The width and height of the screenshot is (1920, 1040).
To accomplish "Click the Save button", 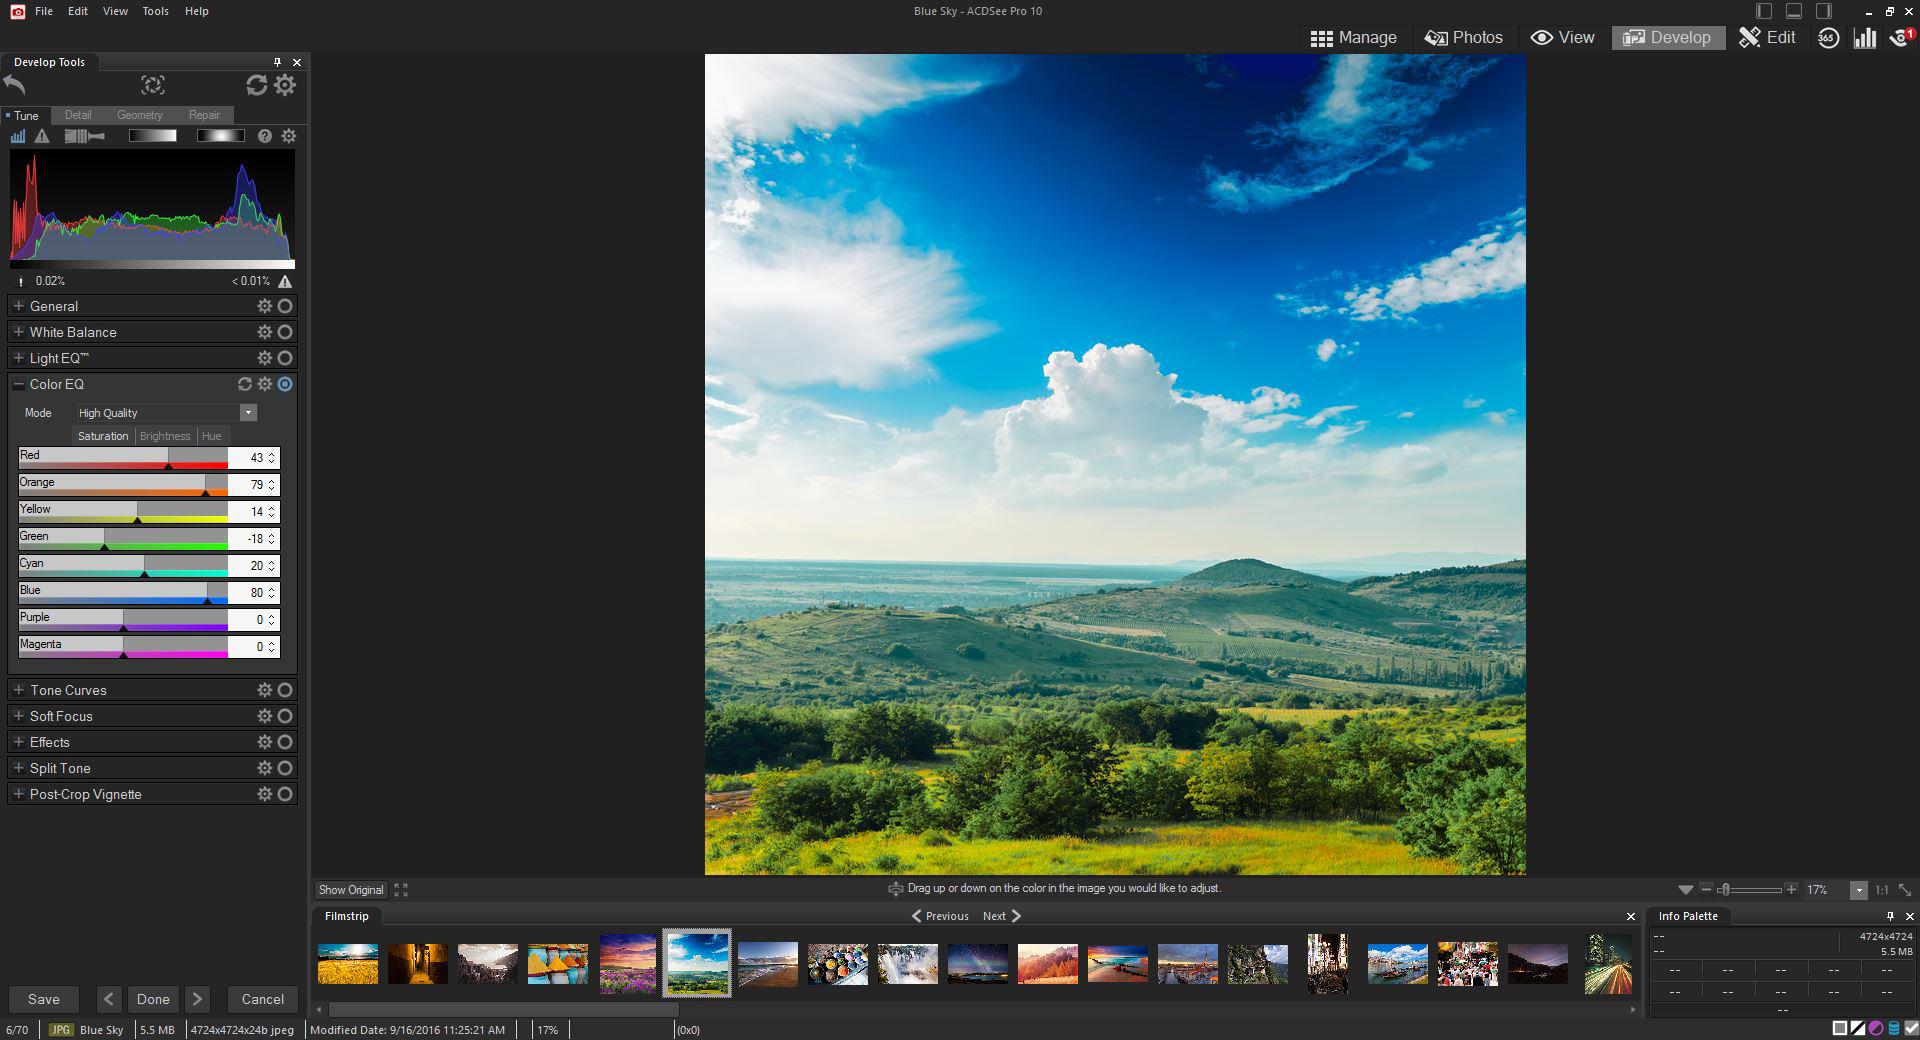I will coord(43,999).
